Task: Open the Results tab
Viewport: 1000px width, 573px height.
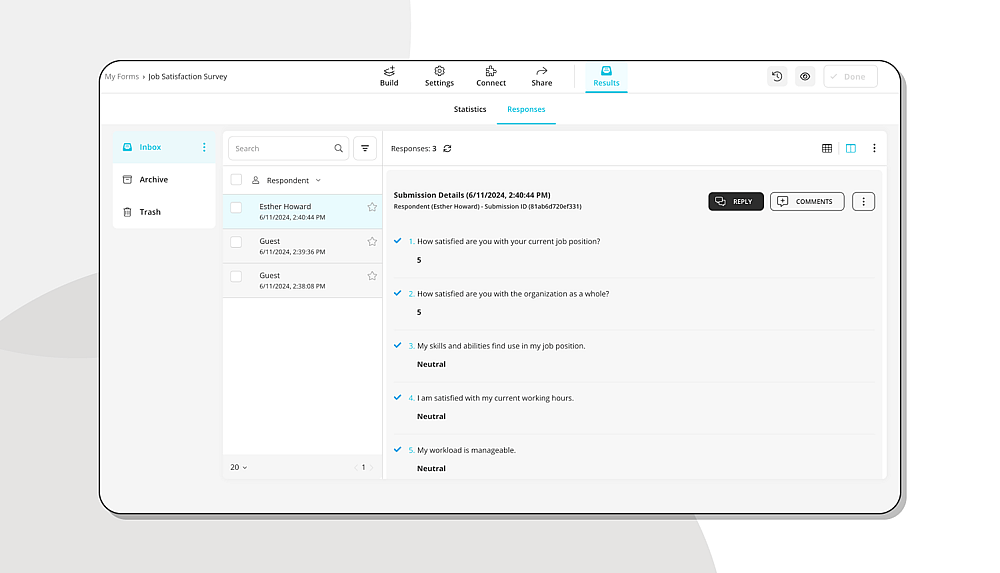Action: click(606, 77)
